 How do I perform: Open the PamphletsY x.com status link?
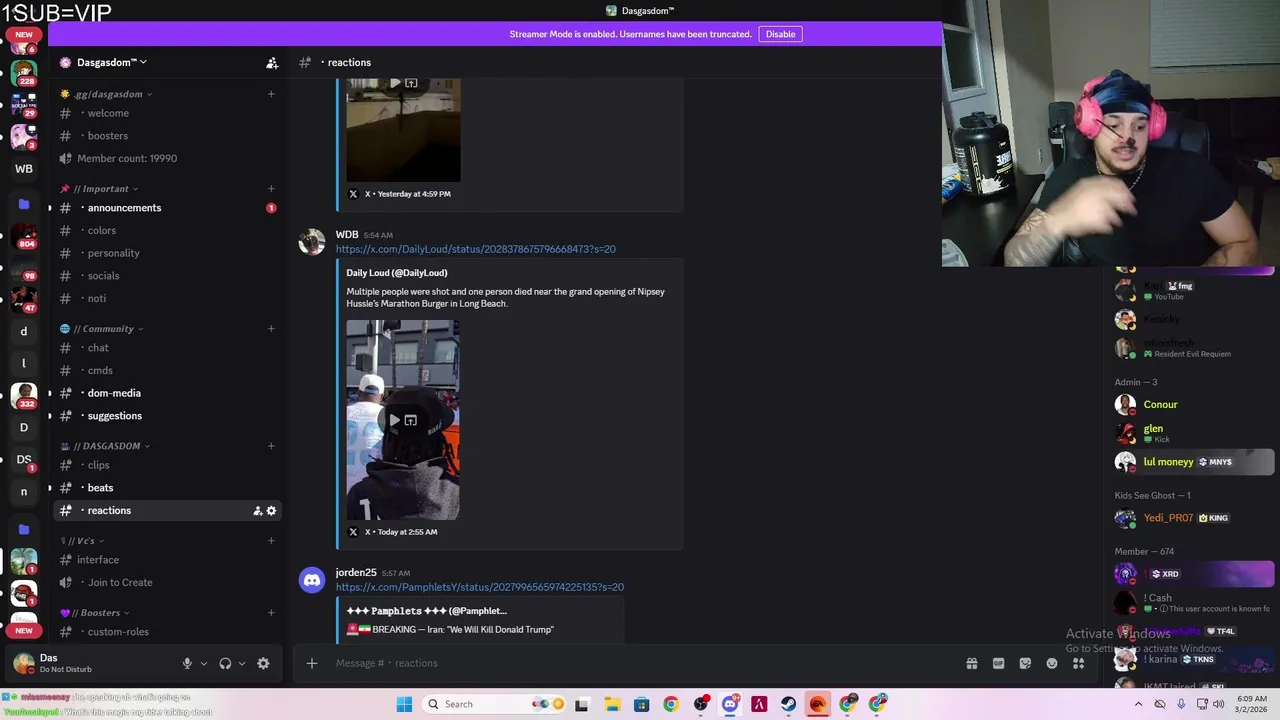[480, 587]
